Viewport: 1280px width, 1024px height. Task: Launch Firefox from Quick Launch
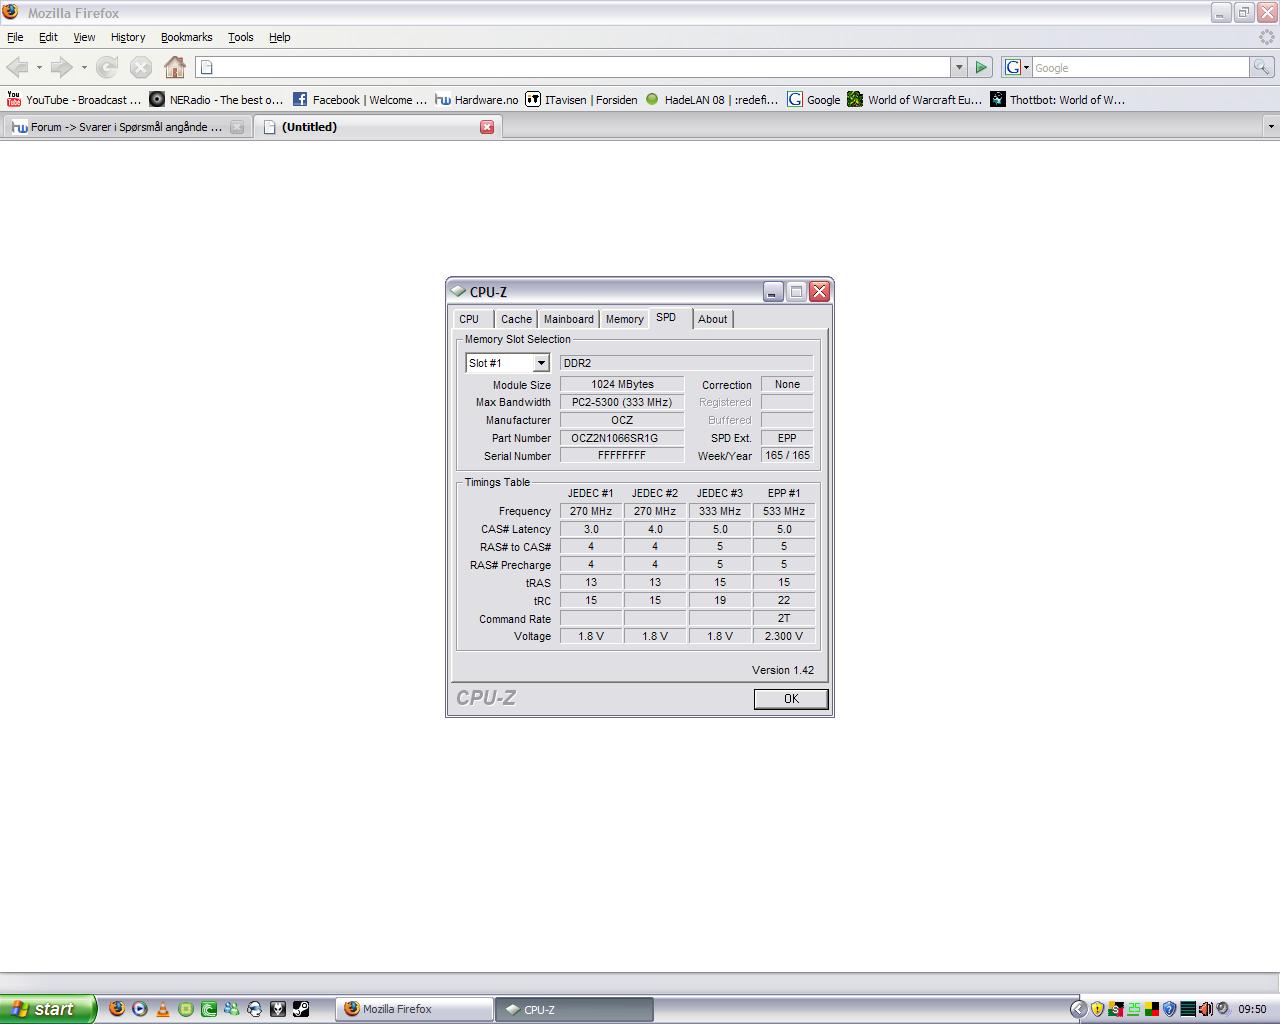coord(117,1009)
